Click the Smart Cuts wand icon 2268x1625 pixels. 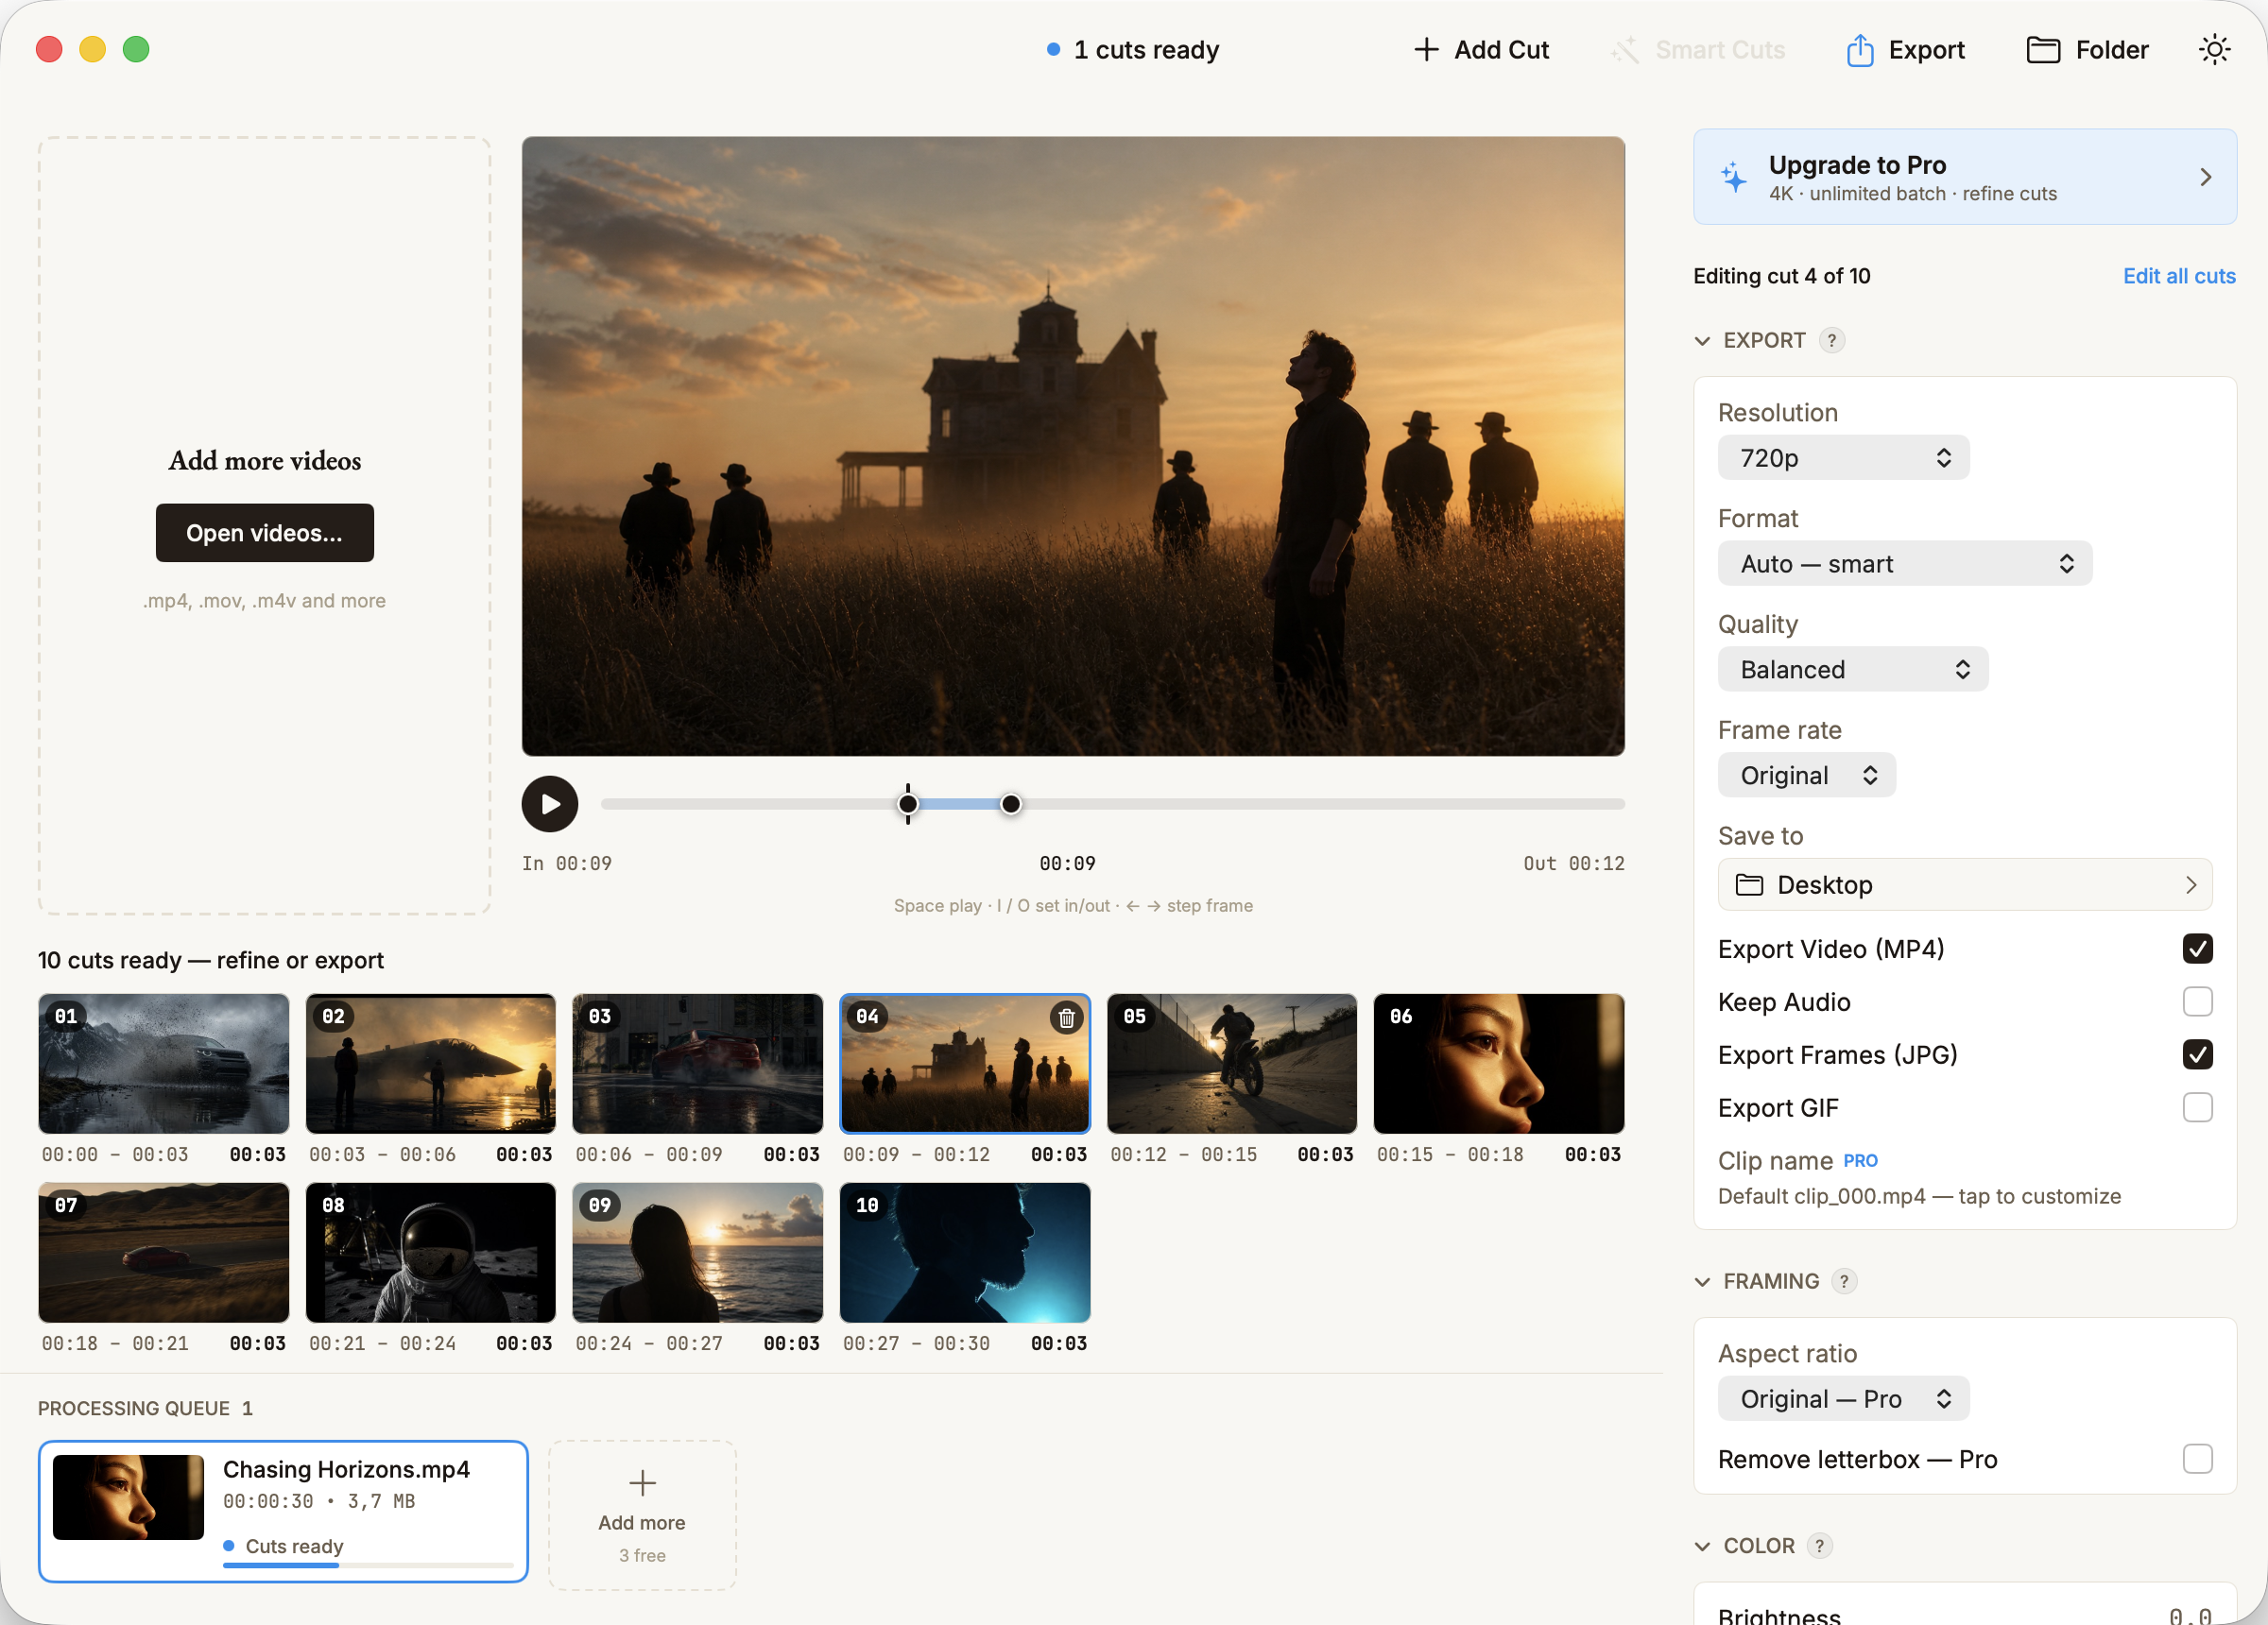pos(1626,50)
